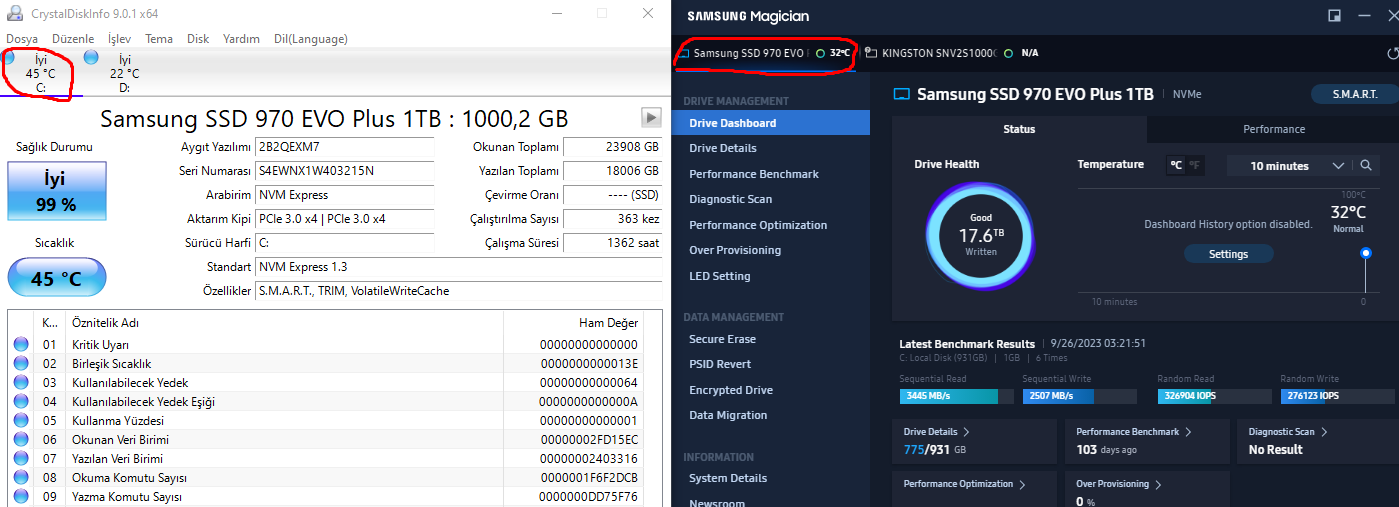Click the 45 °C temperature indicator box
1399x507 pixels.
pyautogui.click(x=56, y=278)
